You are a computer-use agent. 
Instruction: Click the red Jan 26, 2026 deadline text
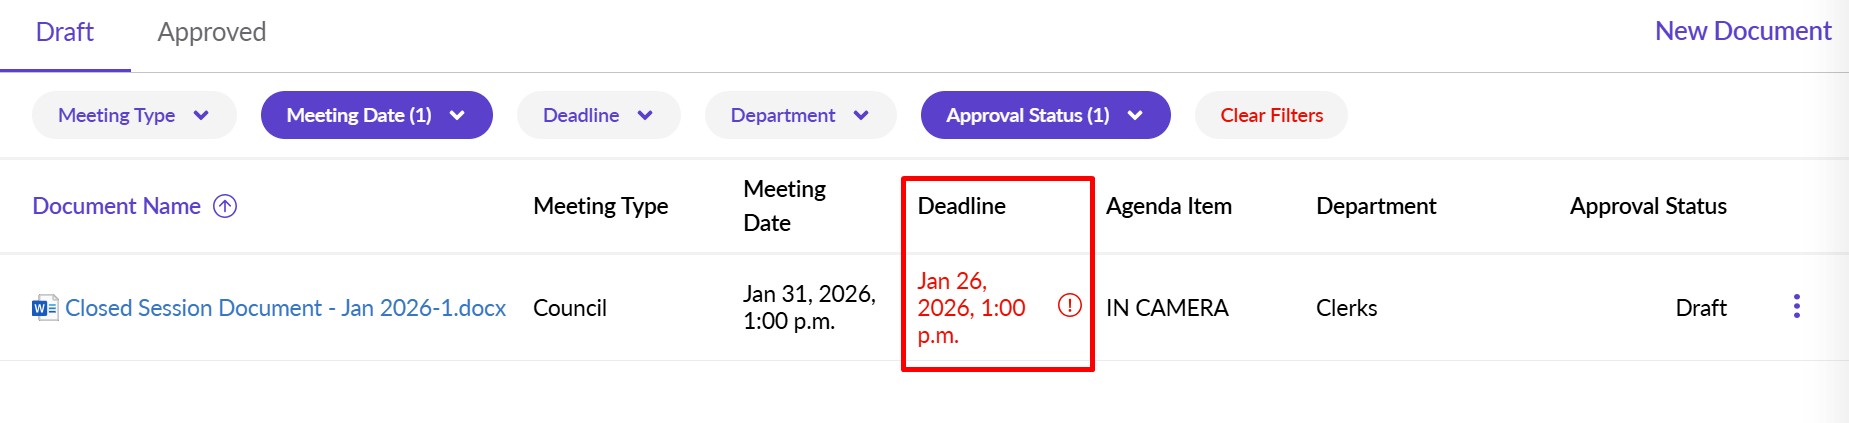tap(971, 308)
